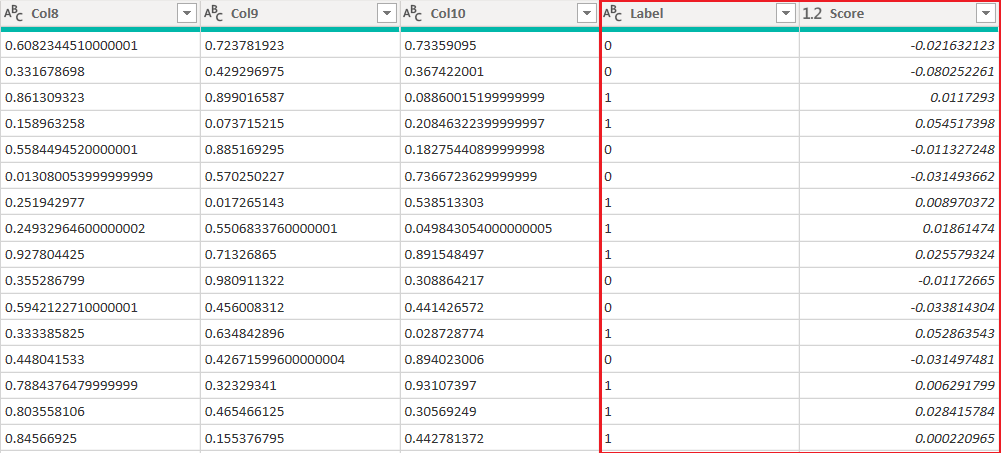Viewport: 1001px width, 453px height.
Task: Select the Score column header name
Action: pyautogui.click(x=847, y=14)
